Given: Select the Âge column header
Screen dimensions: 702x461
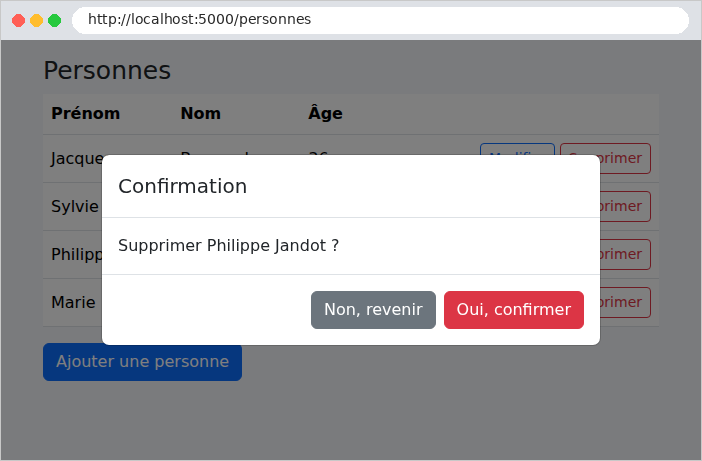Looking at the screenshot, I should (x=325, y=113).
